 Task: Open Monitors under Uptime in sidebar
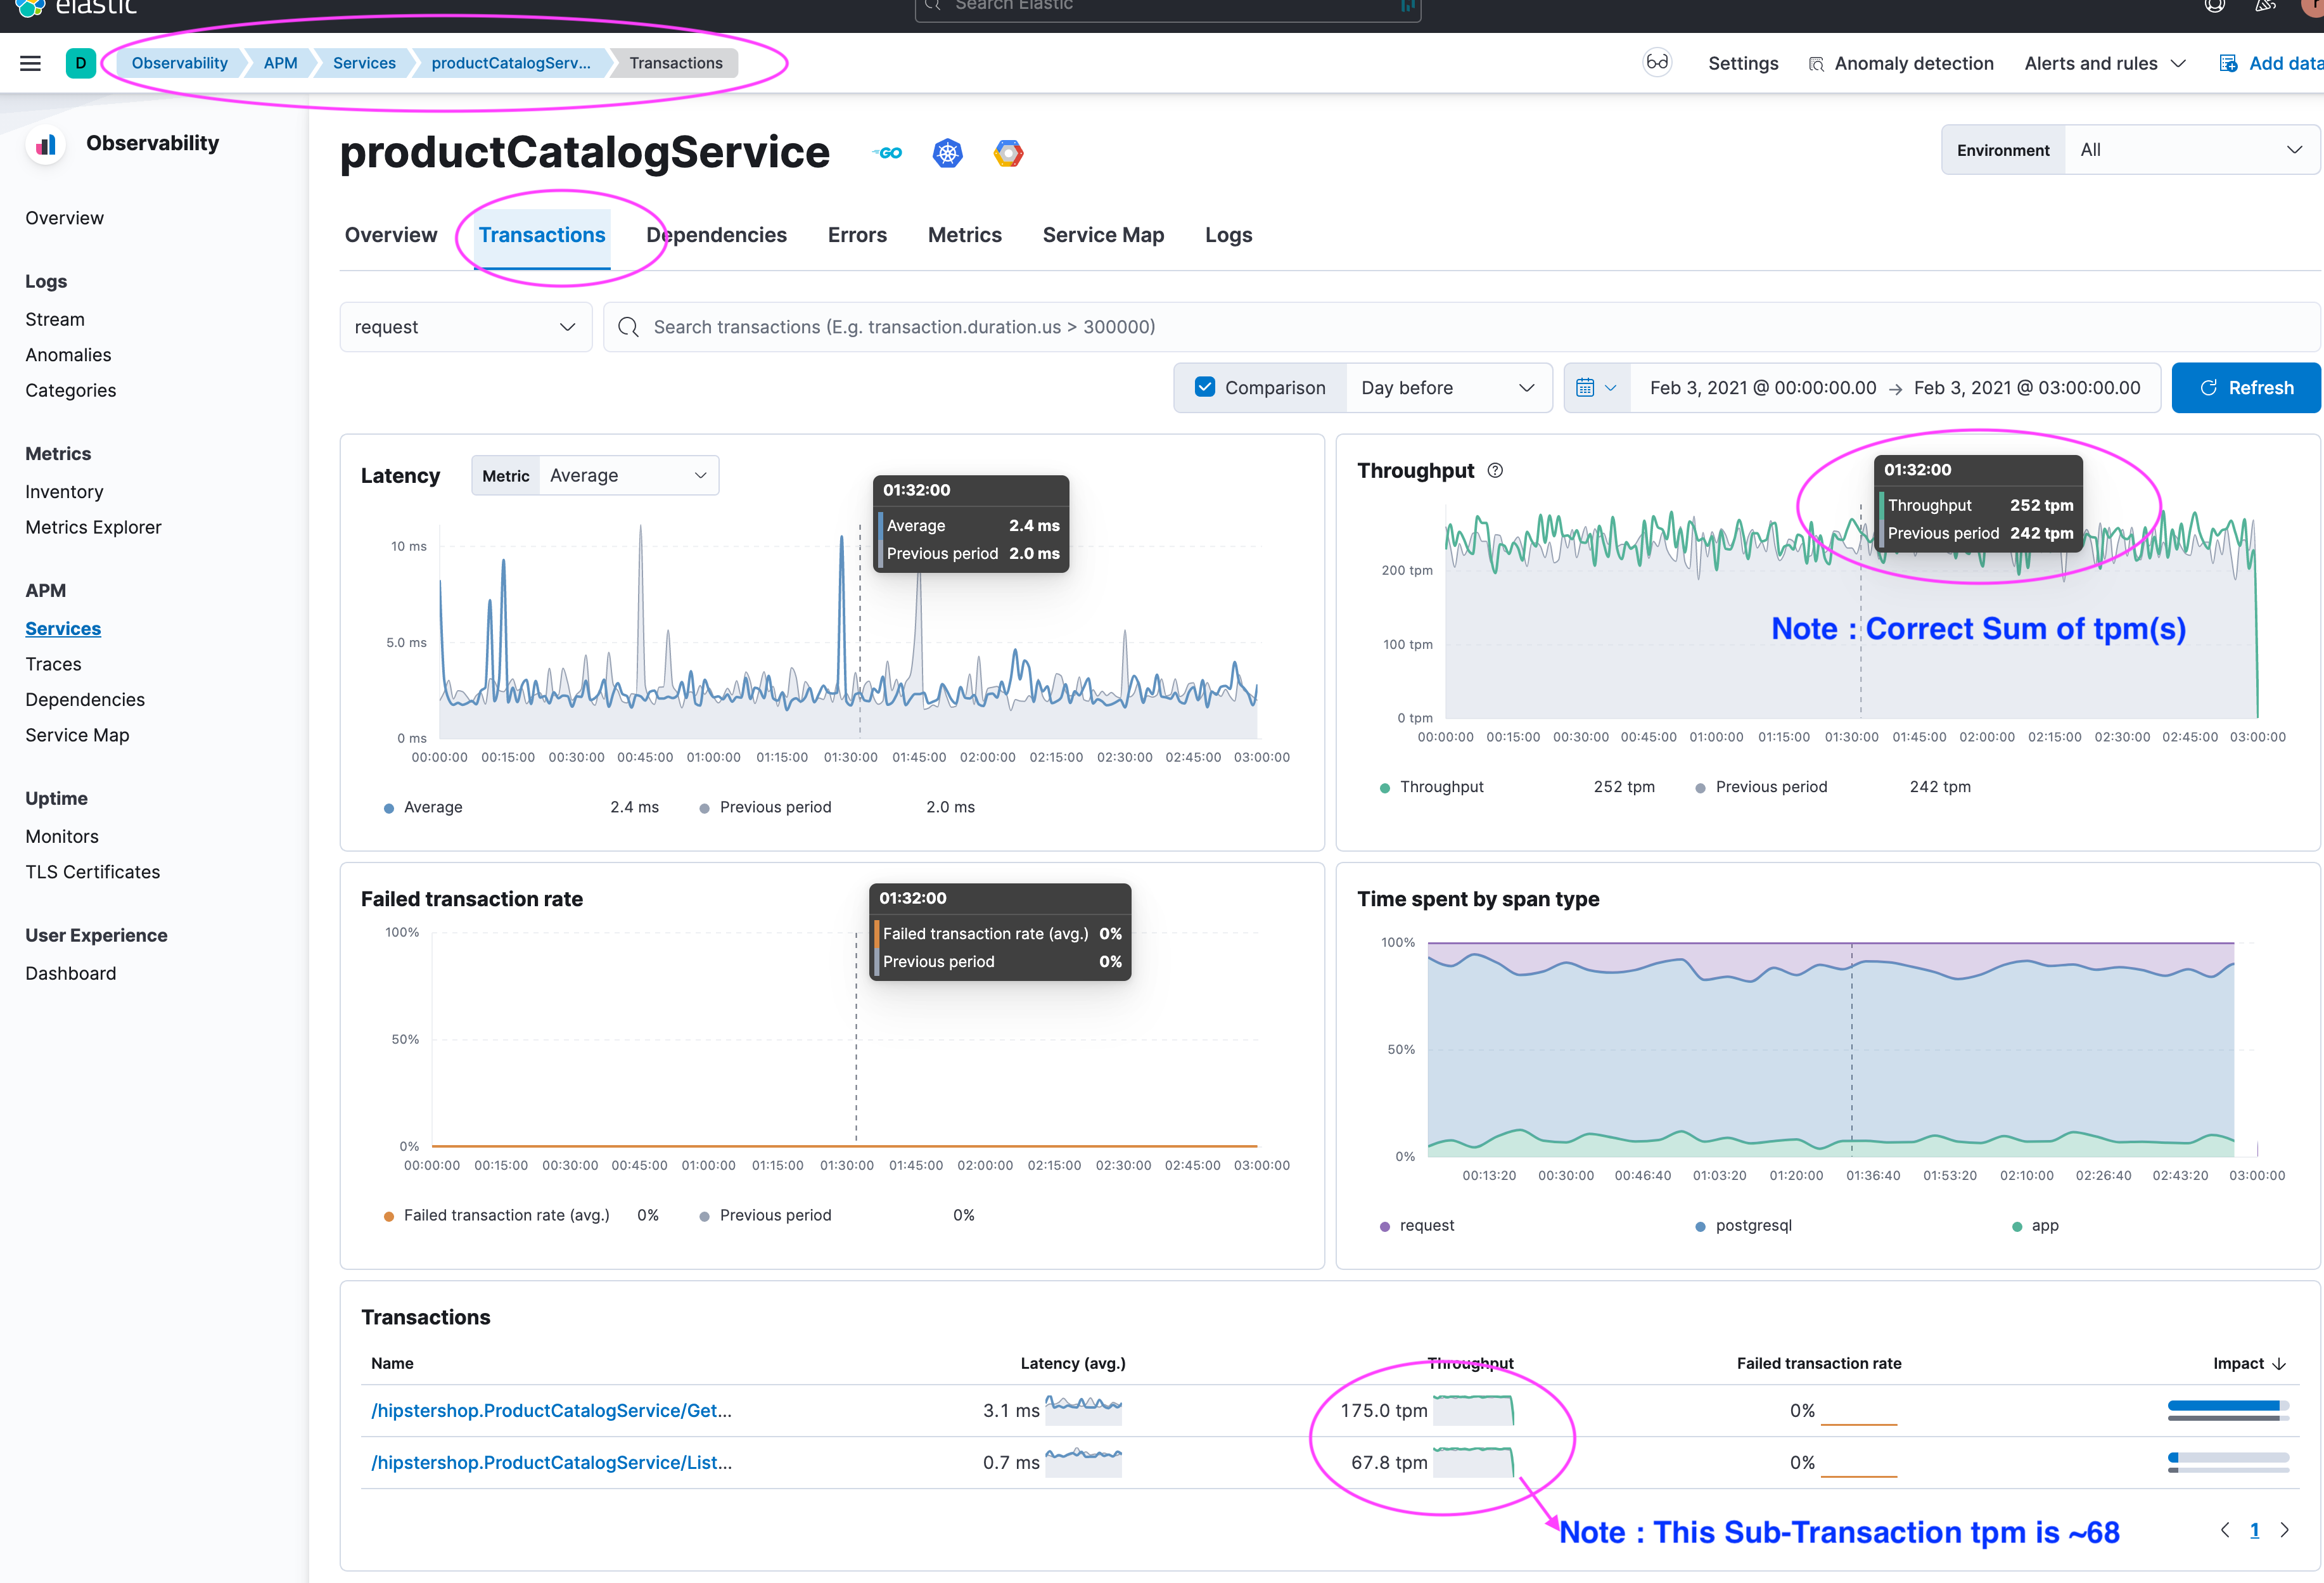[62, 836]
